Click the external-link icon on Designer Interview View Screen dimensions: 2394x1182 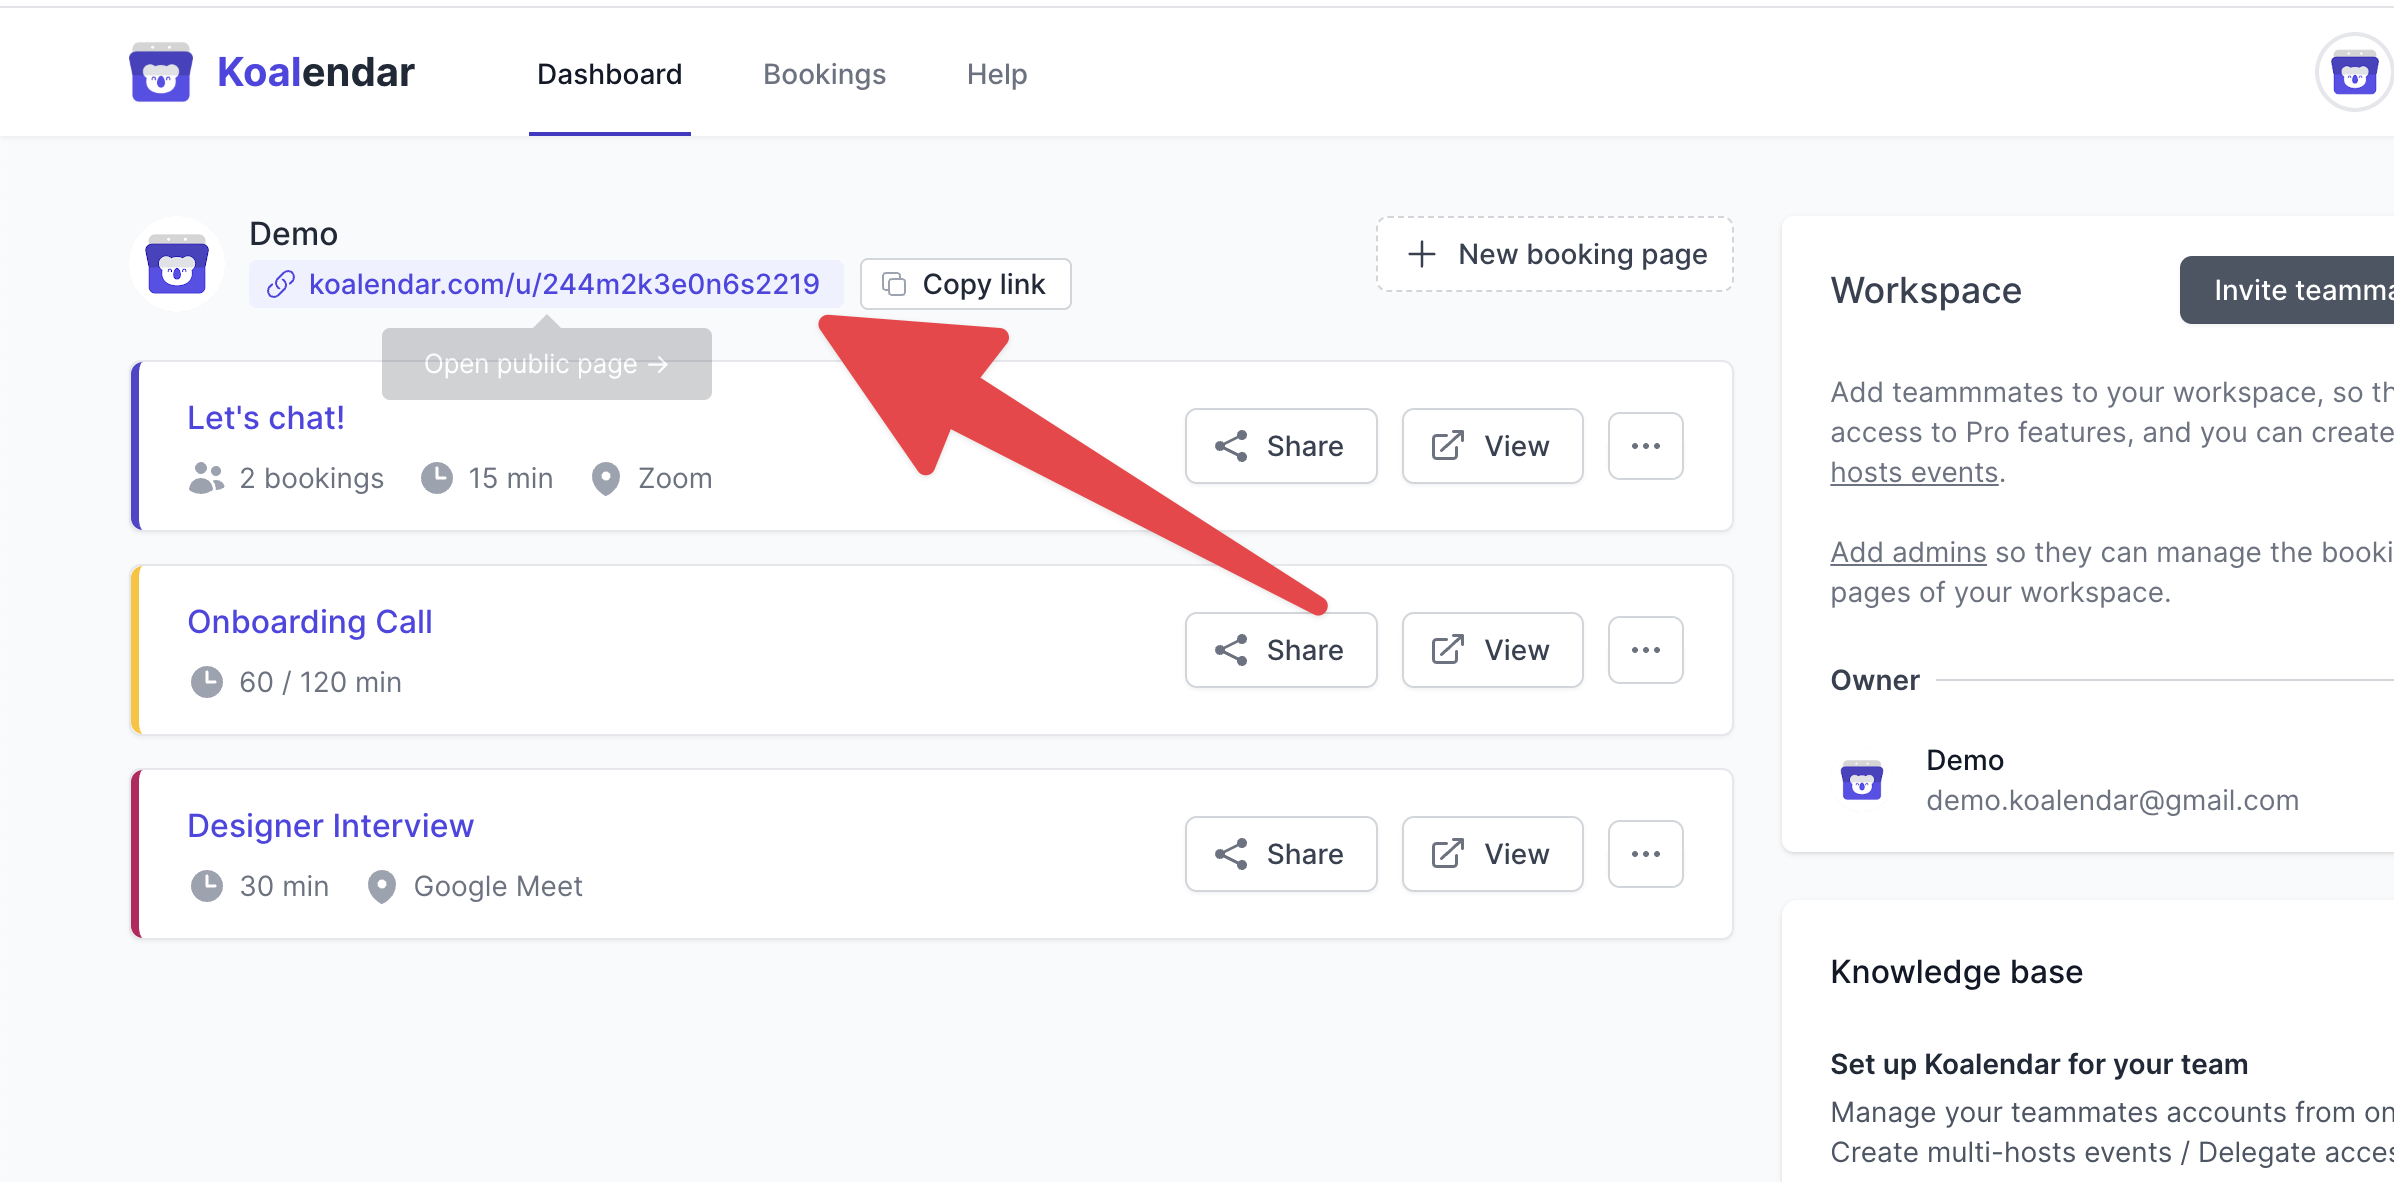tap(1447, 854)
